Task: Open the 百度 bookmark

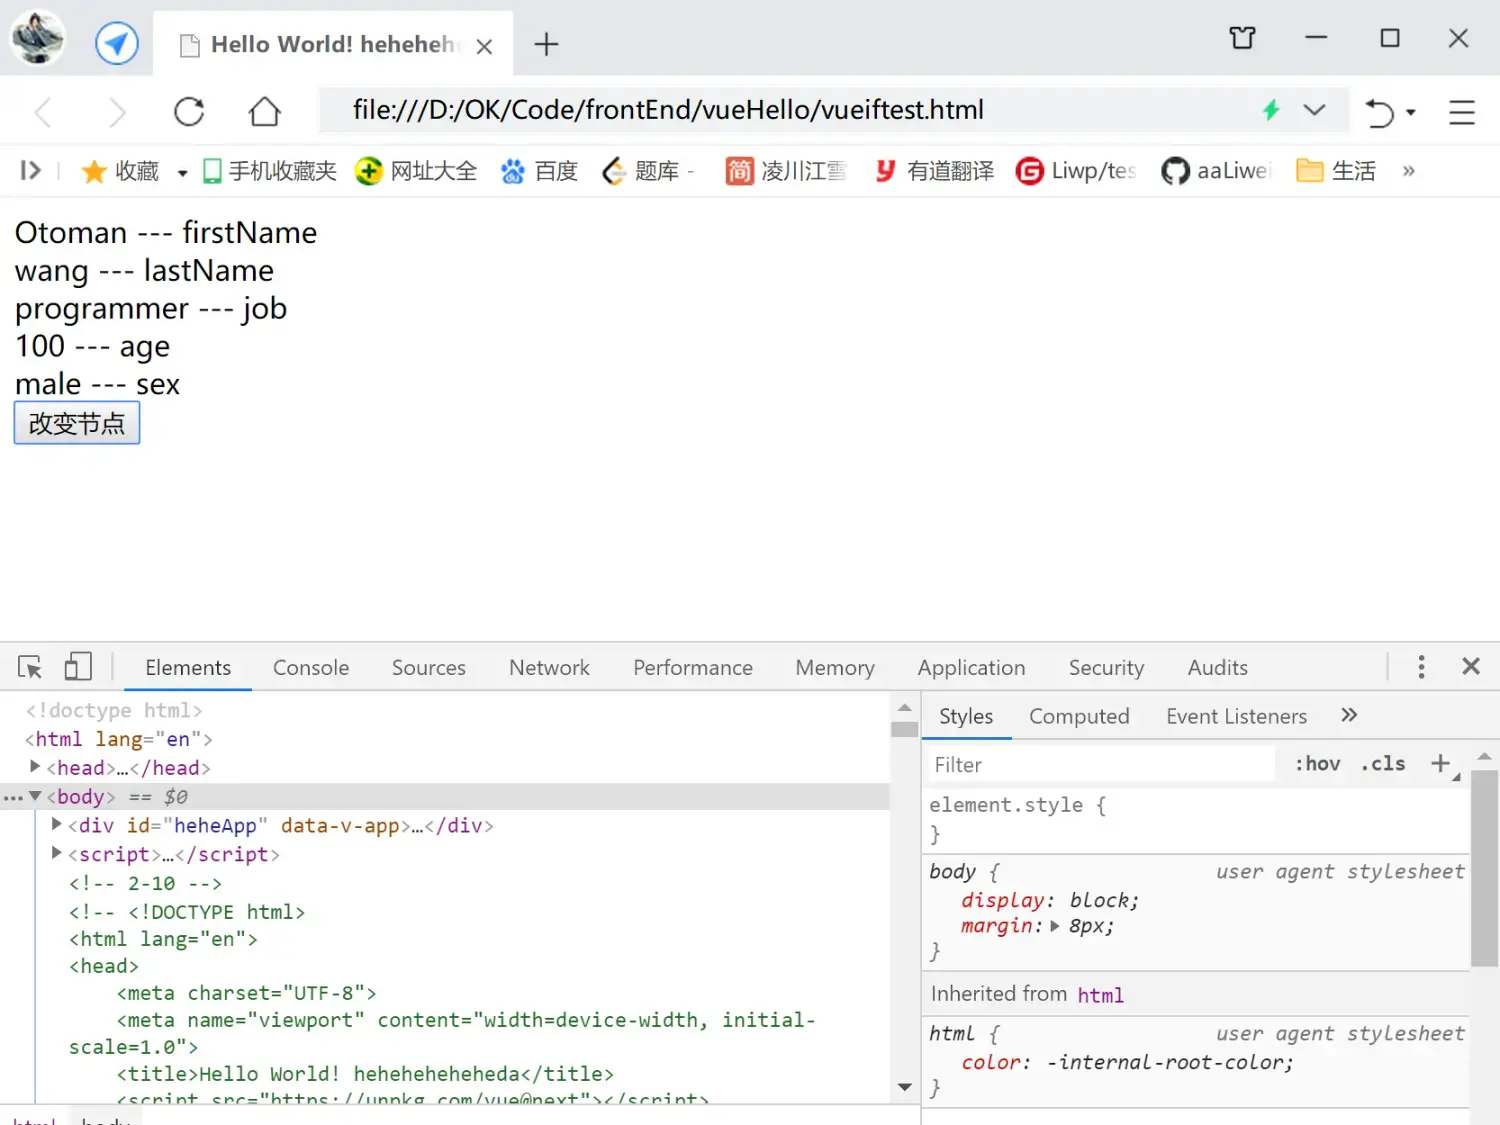Action: (x=540, y=171)
